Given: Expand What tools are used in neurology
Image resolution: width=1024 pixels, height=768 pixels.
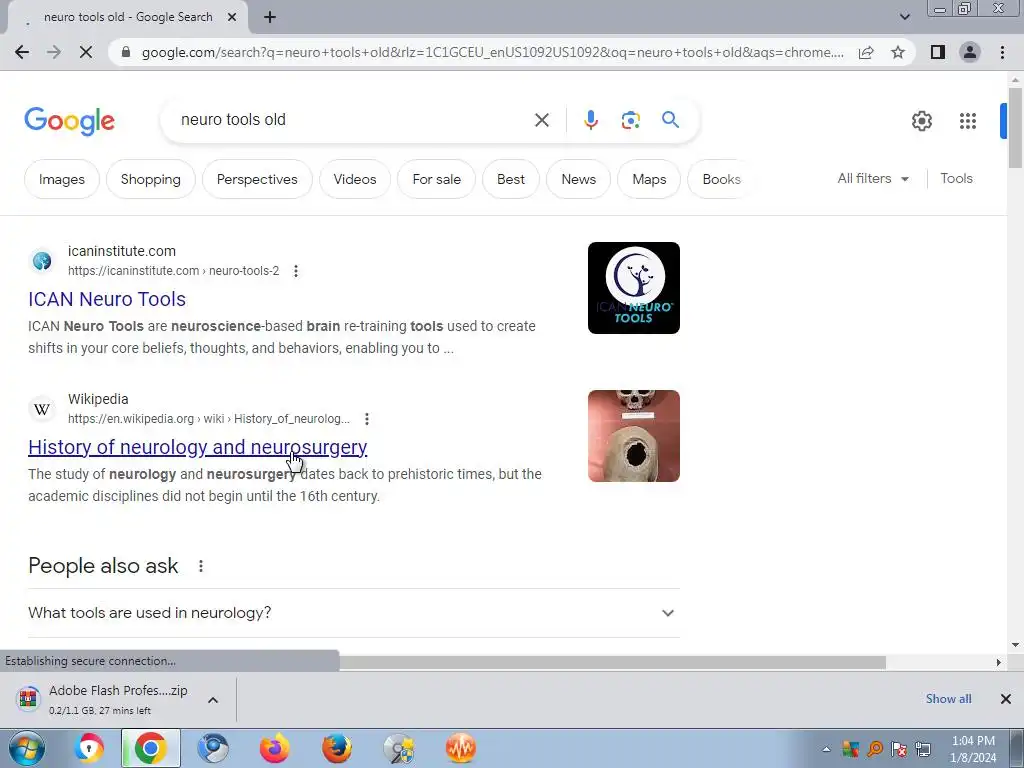Looking at the screenshot, I should click(354, 613).
